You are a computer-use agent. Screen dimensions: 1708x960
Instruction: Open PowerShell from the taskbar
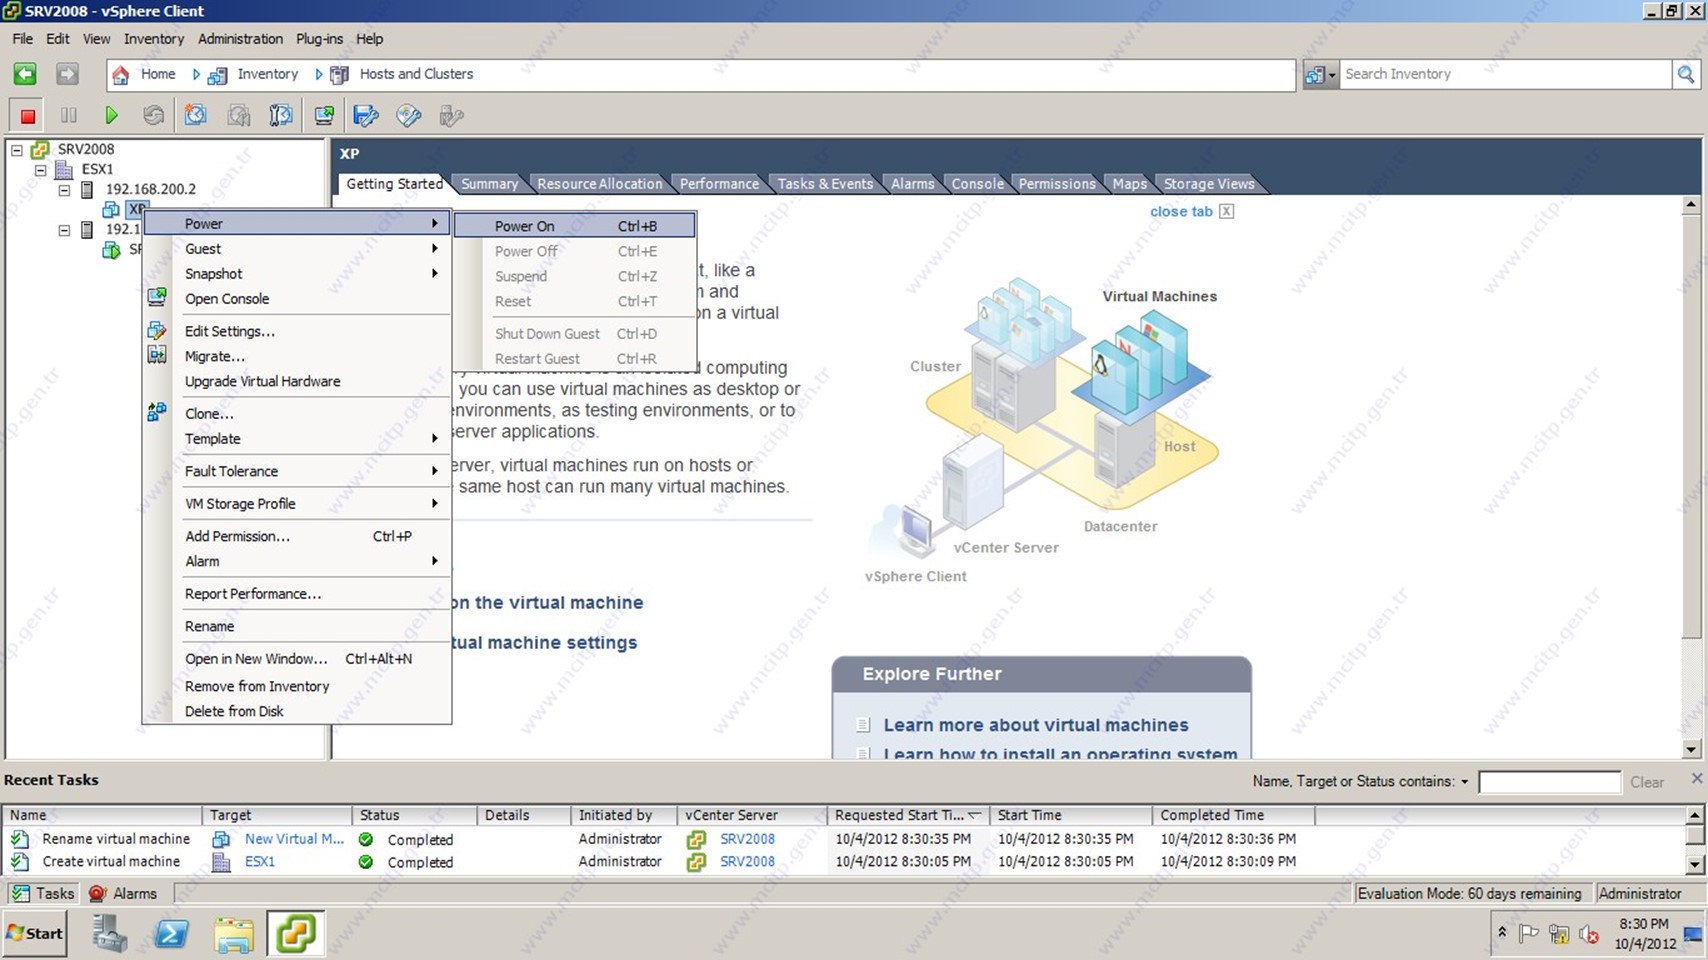(172, 934)
